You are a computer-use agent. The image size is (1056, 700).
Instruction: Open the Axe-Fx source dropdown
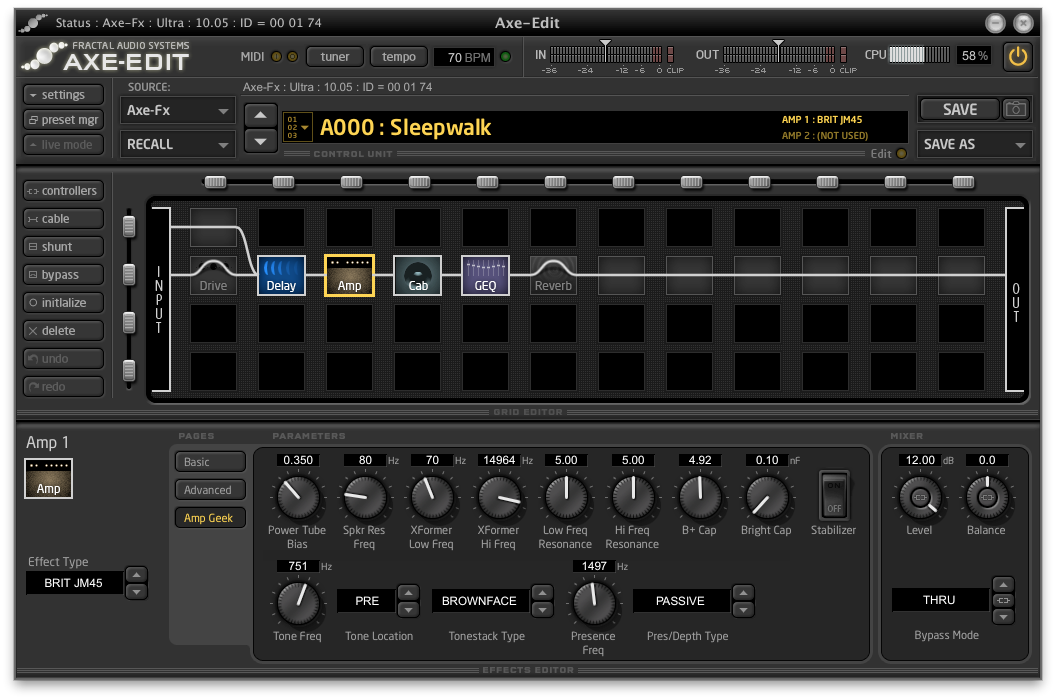(178, 110)
